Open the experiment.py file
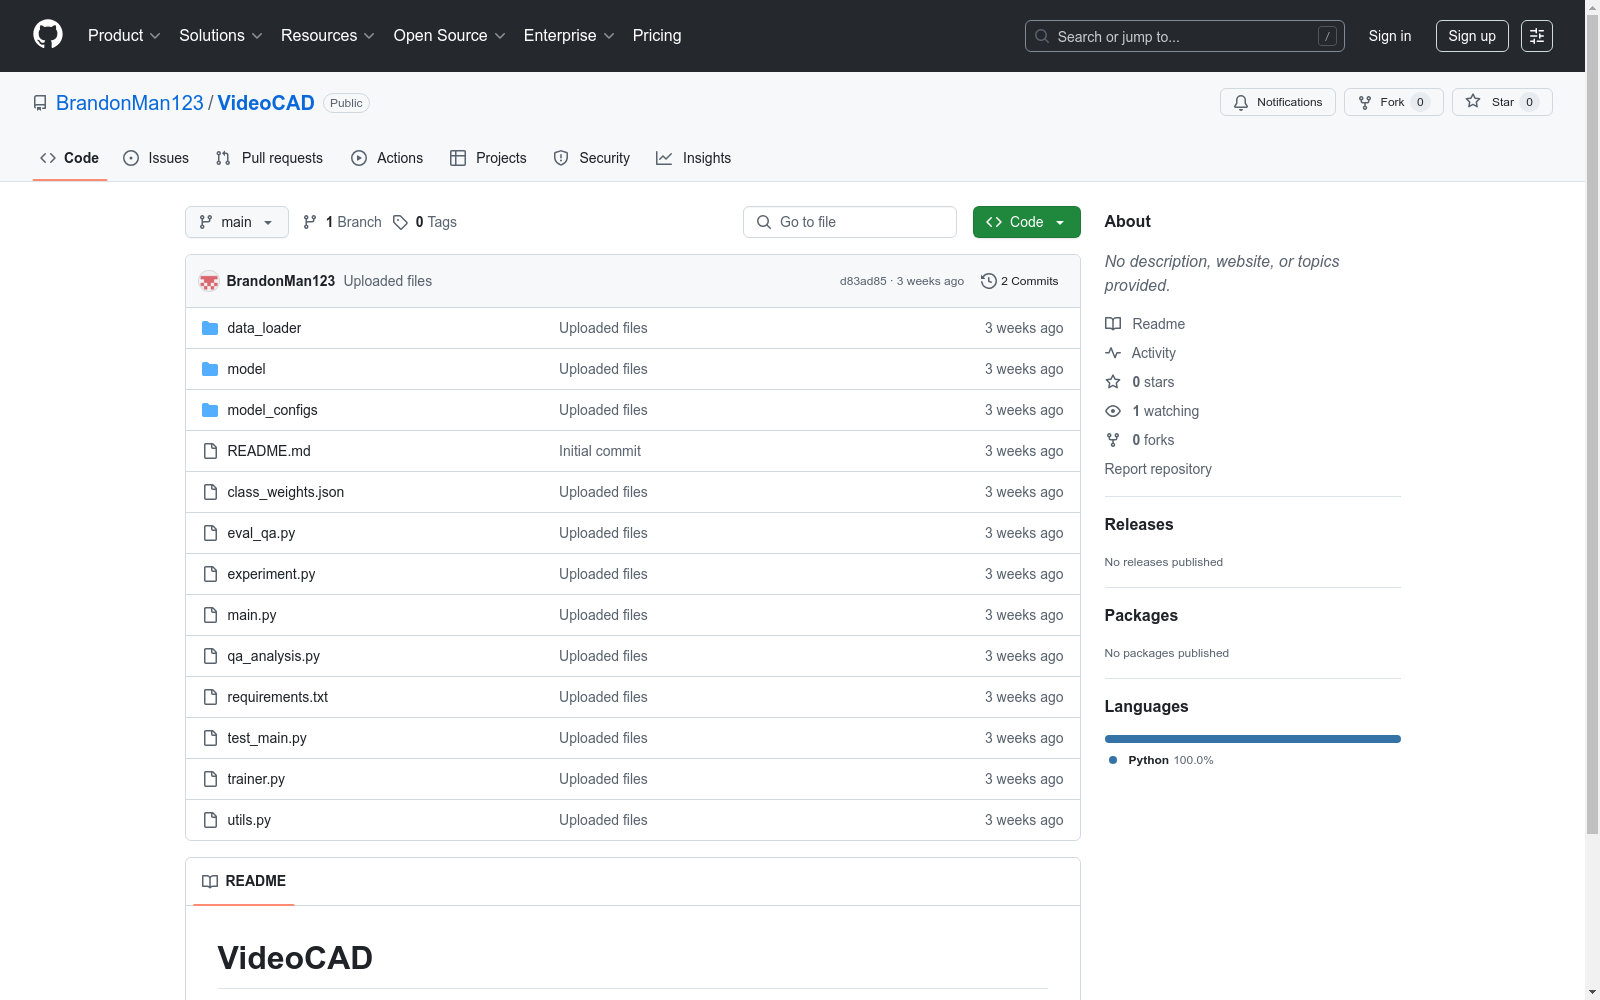1600x1000 pixels. (271, 574)
